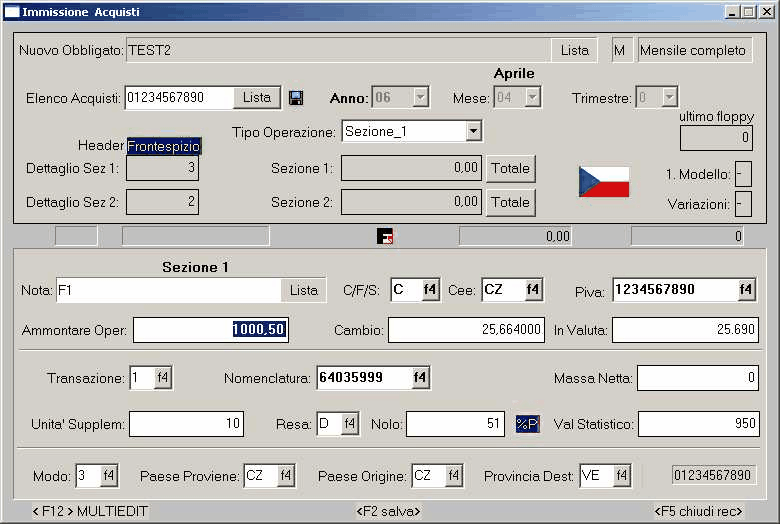The width and height of the screenshot is (780, 524).
Task: Click the Totale button for Sezione 1
Action: [x=510, y=169]
